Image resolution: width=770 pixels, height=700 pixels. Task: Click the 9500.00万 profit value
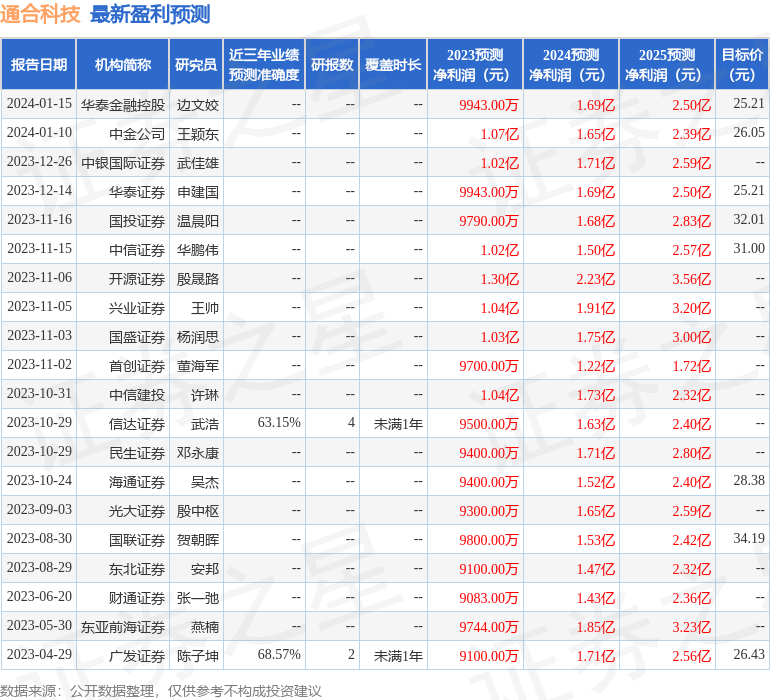point(489,423)
